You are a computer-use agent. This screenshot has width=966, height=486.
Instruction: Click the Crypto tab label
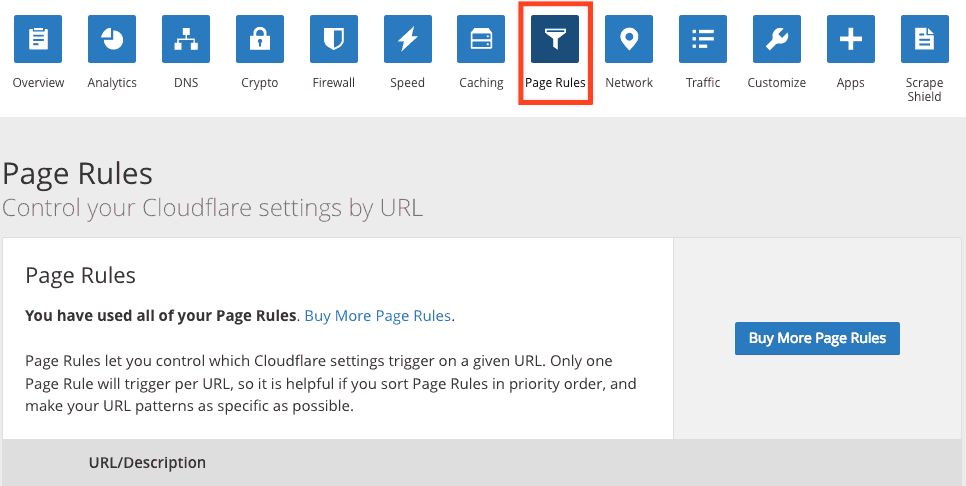260,83
